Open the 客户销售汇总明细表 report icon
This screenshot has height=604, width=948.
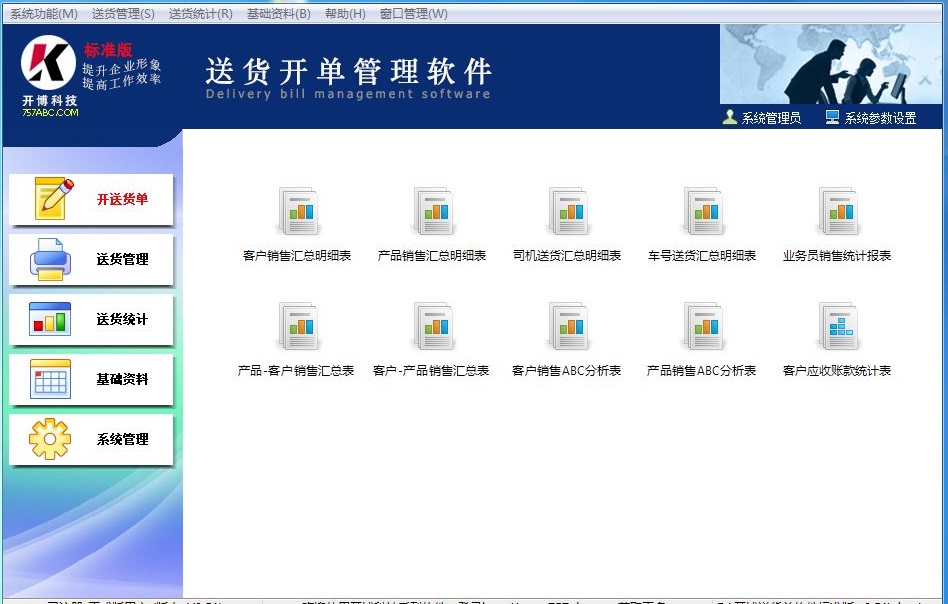[x=299, y=212]
